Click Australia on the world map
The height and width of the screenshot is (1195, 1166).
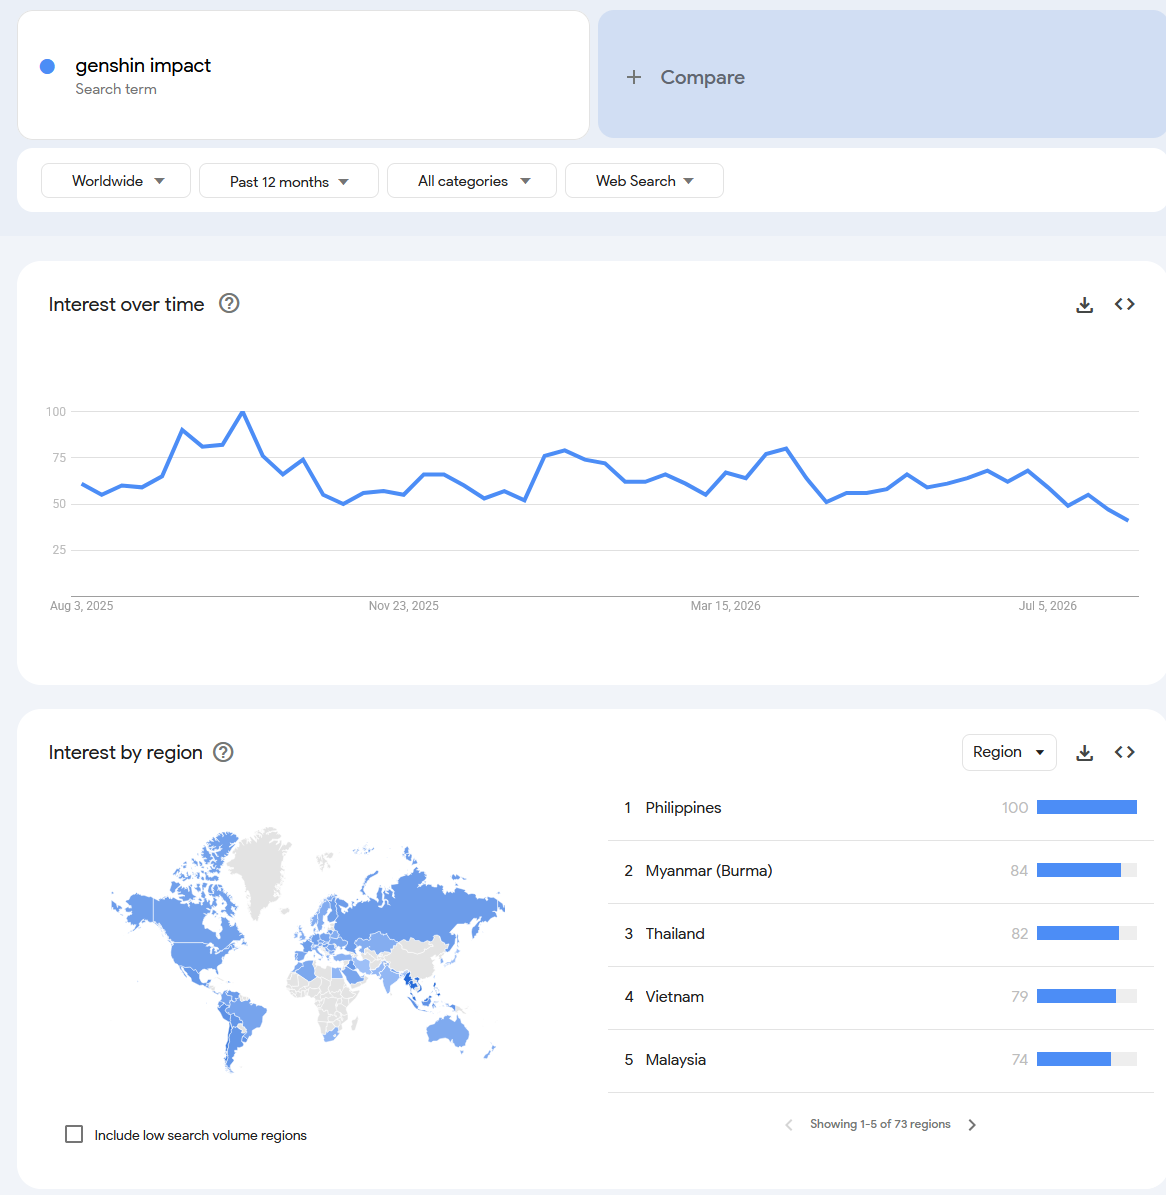pyautogui.click(x=448, y=1031)
